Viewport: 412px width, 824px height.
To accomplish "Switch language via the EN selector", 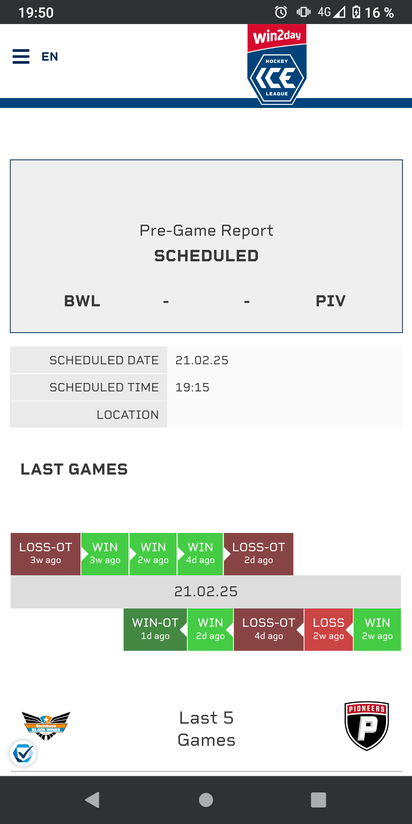I will [50, 56].
